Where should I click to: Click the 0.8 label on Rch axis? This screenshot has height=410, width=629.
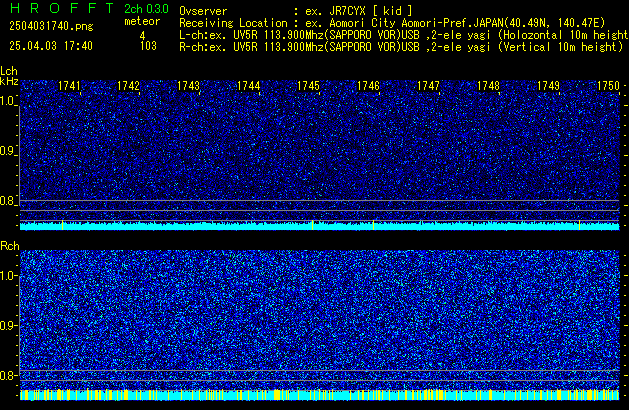point(8,375)
